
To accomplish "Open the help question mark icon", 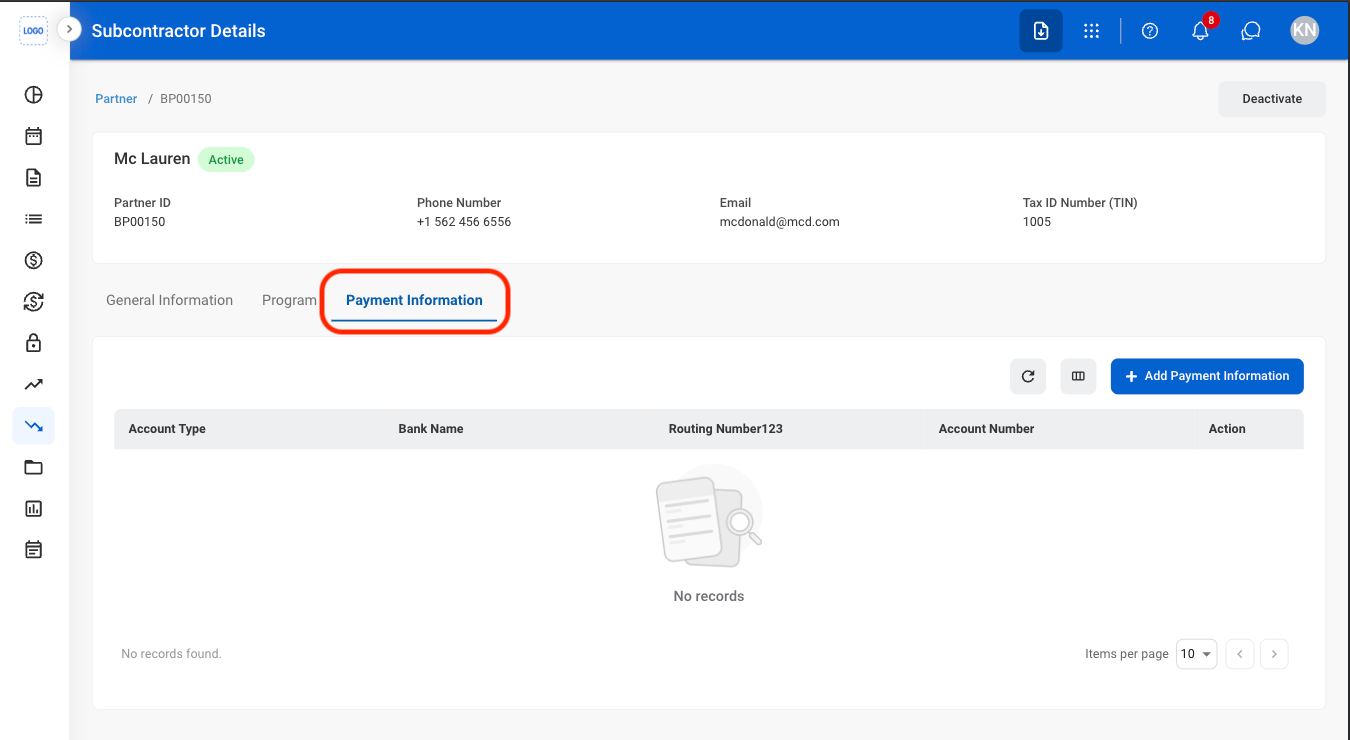I will [1150, 31].
